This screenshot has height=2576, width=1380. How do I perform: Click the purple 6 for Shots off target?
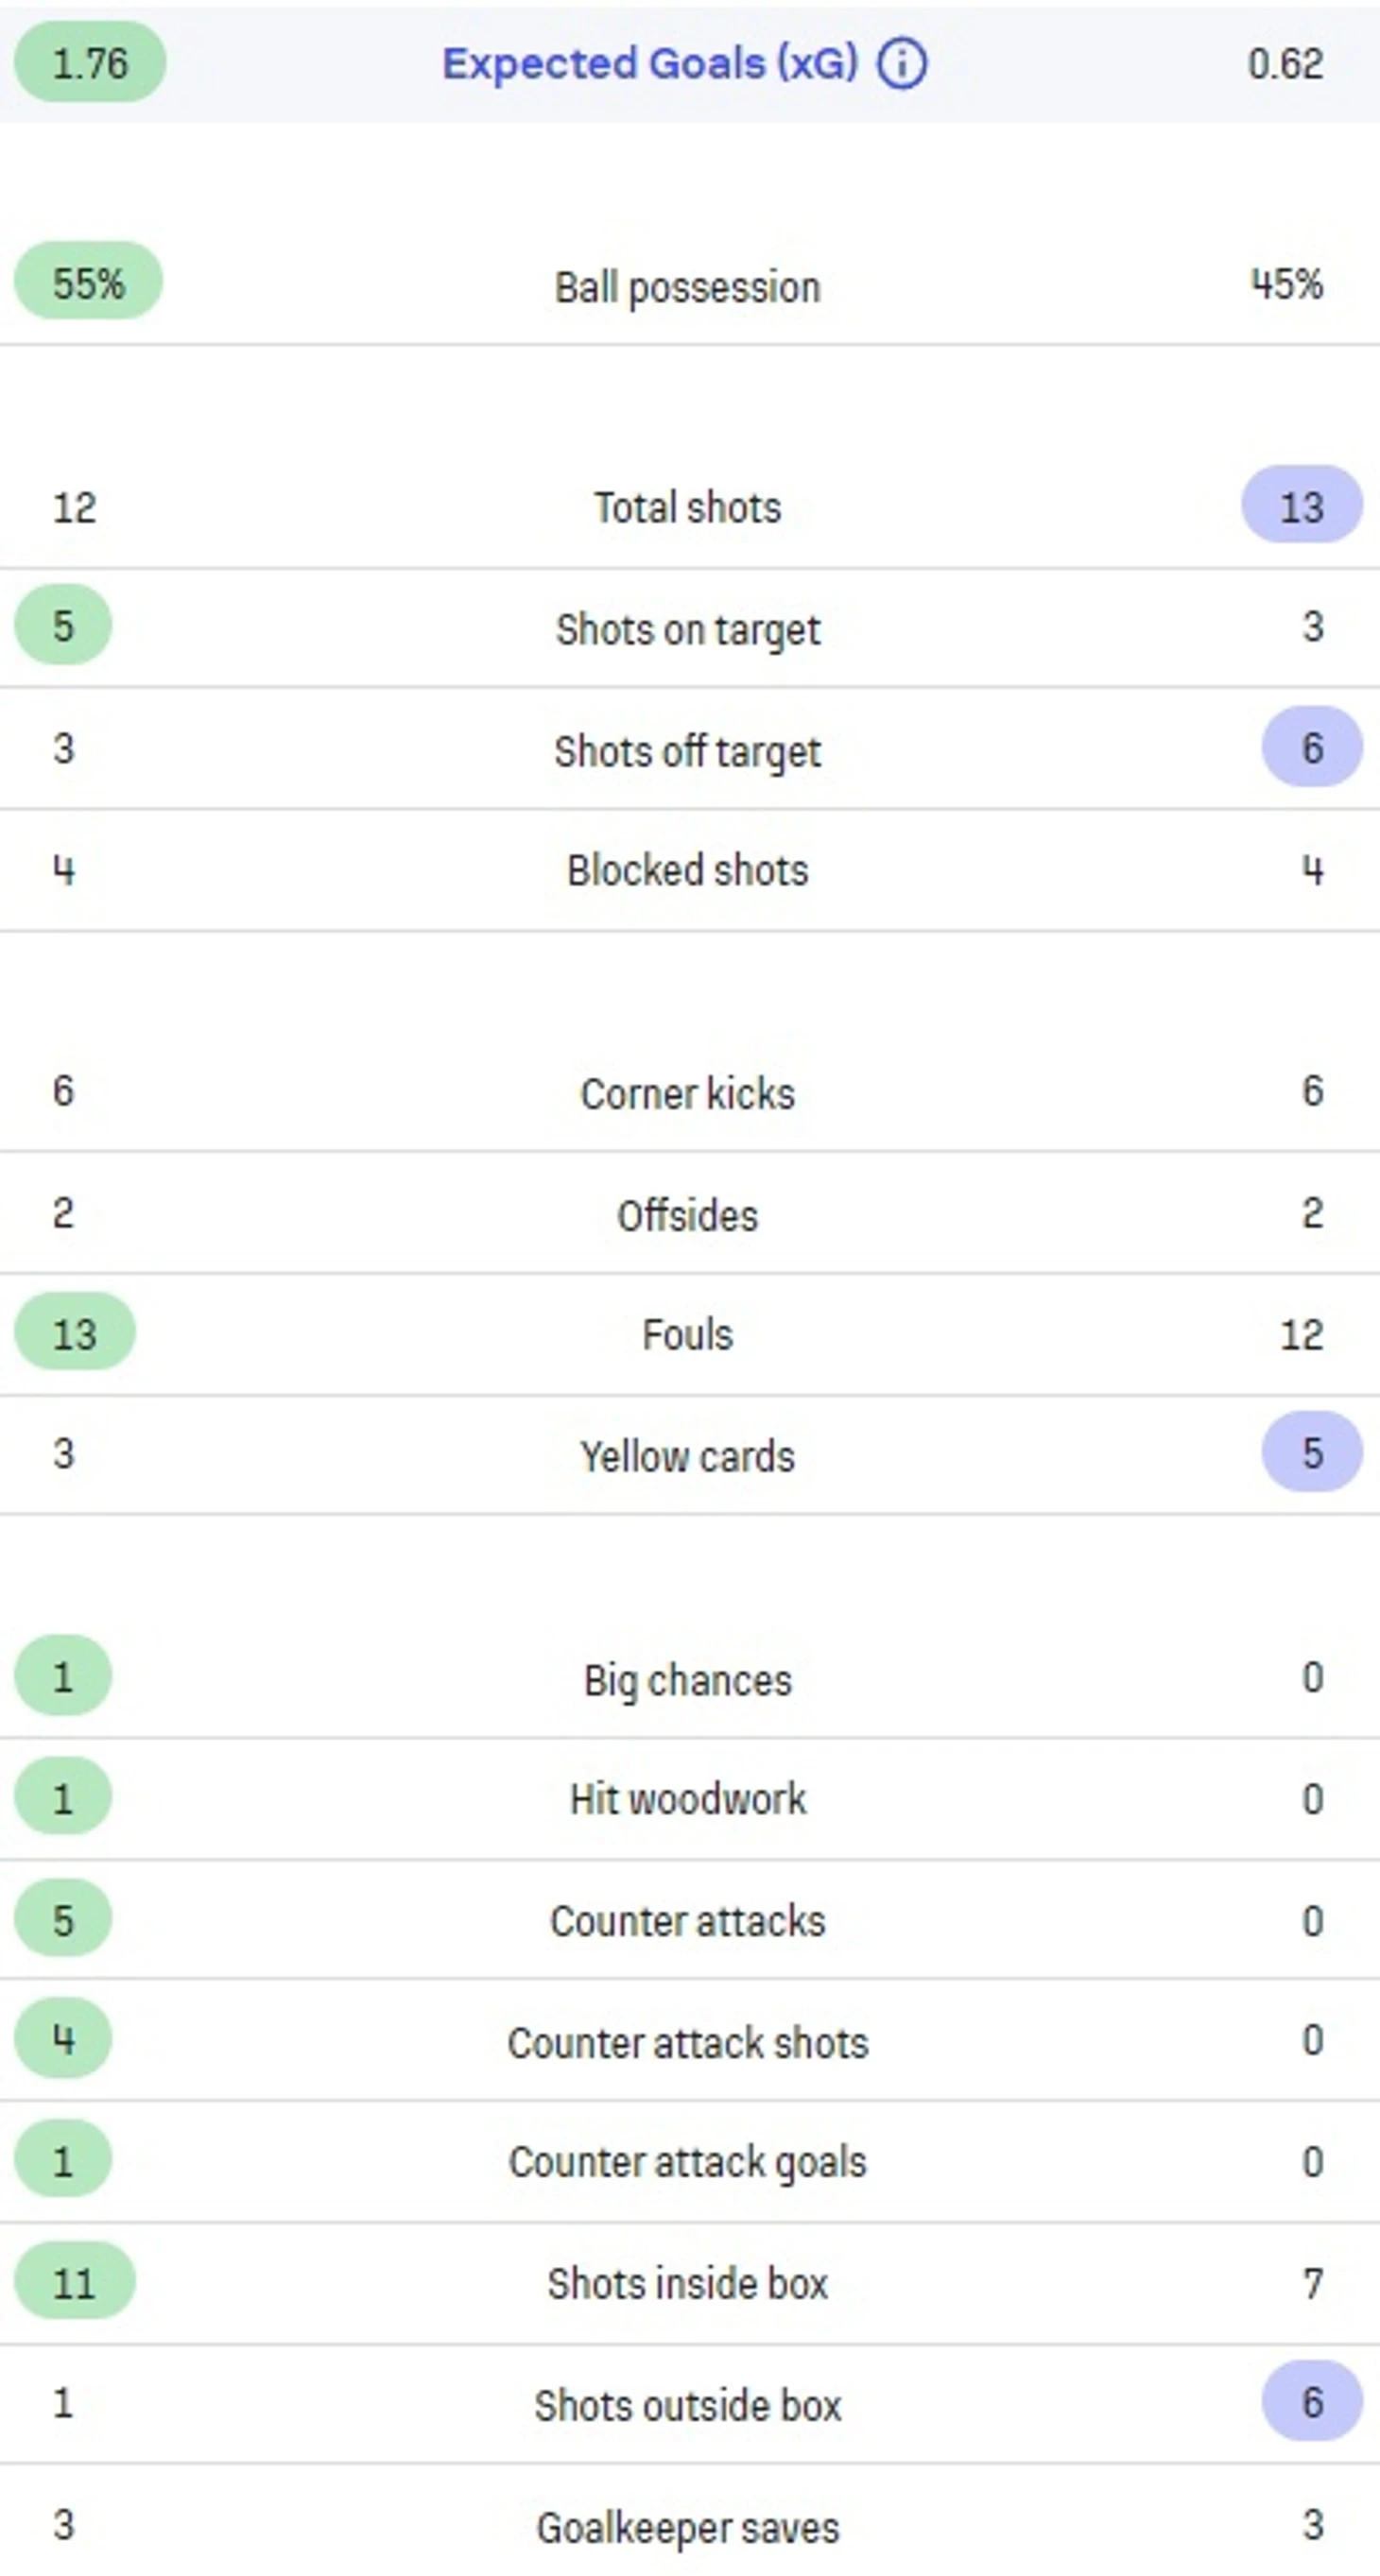click(x=1312, y=748)
